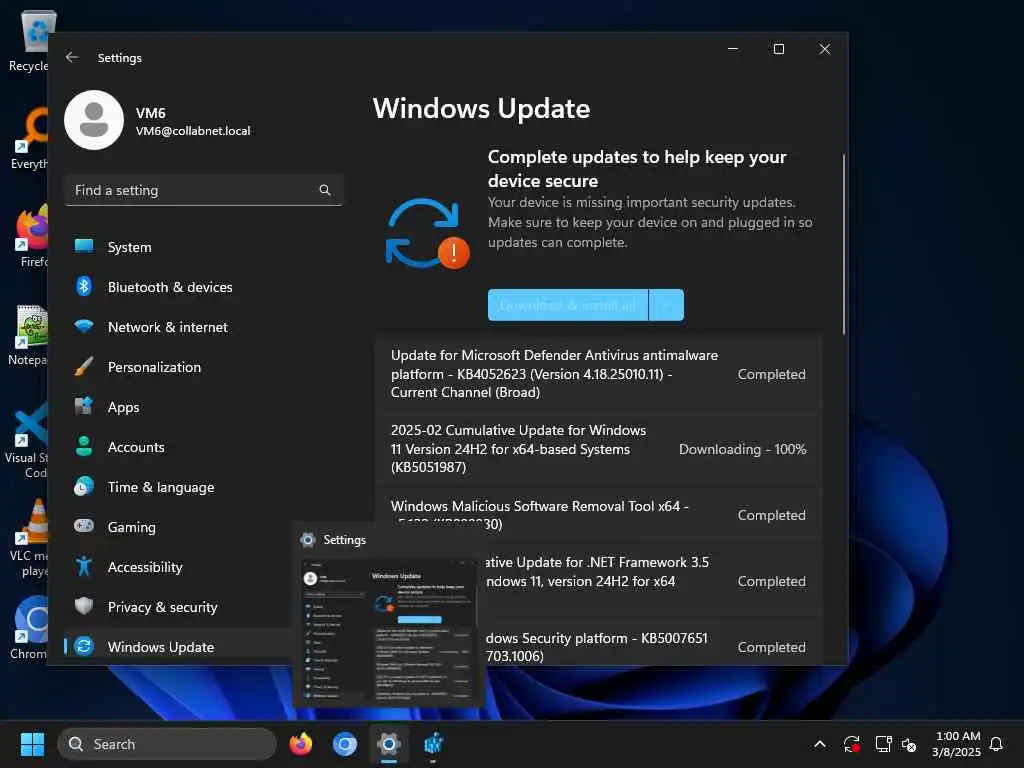Close the Settings window
Screen dimensions: 1024x768
[x=825, y=49]
